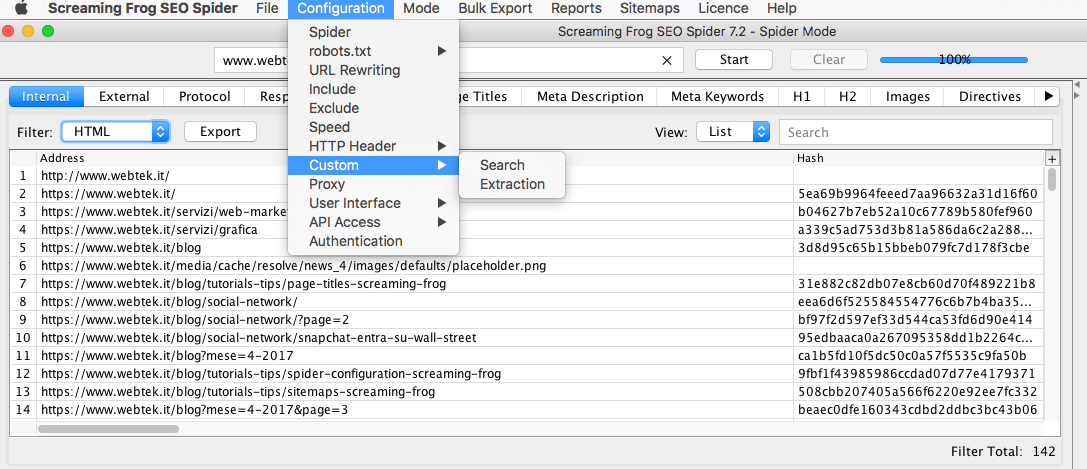Expand the API Access submenu

(373, 222)
